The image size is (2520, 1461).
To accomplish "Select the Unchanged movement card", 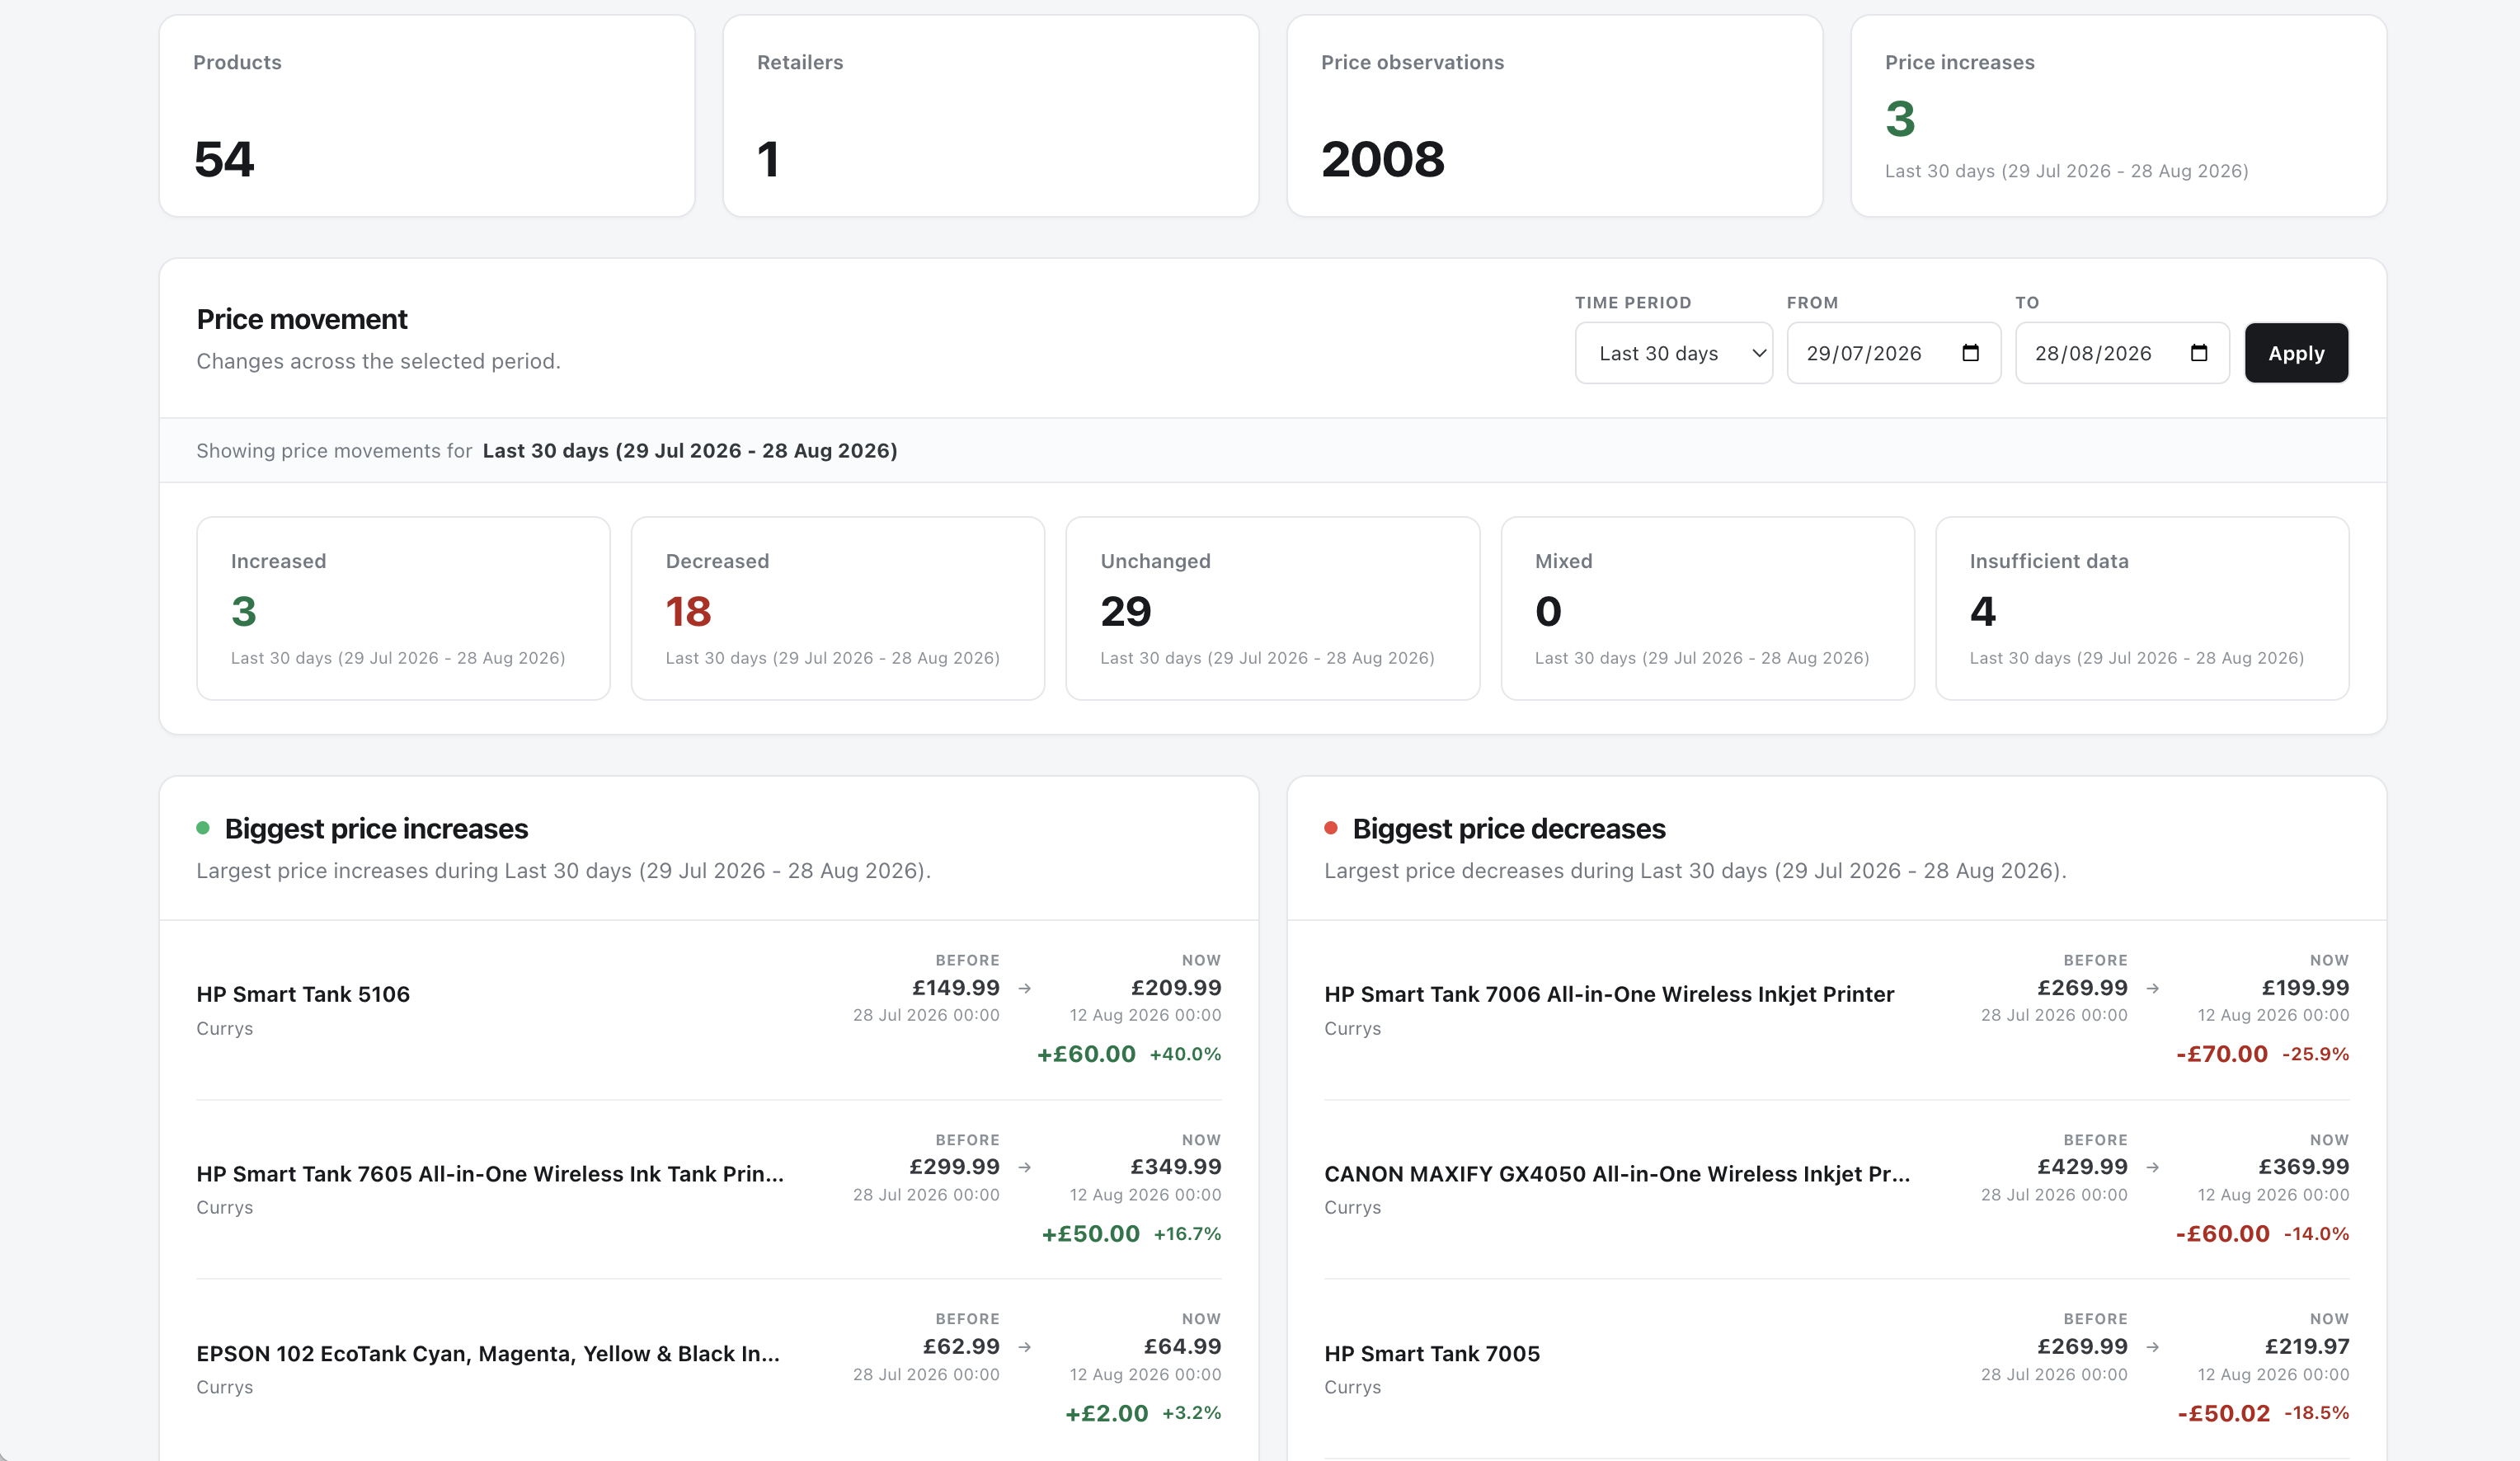I will pyautogui.click(x=1272, y=608).
